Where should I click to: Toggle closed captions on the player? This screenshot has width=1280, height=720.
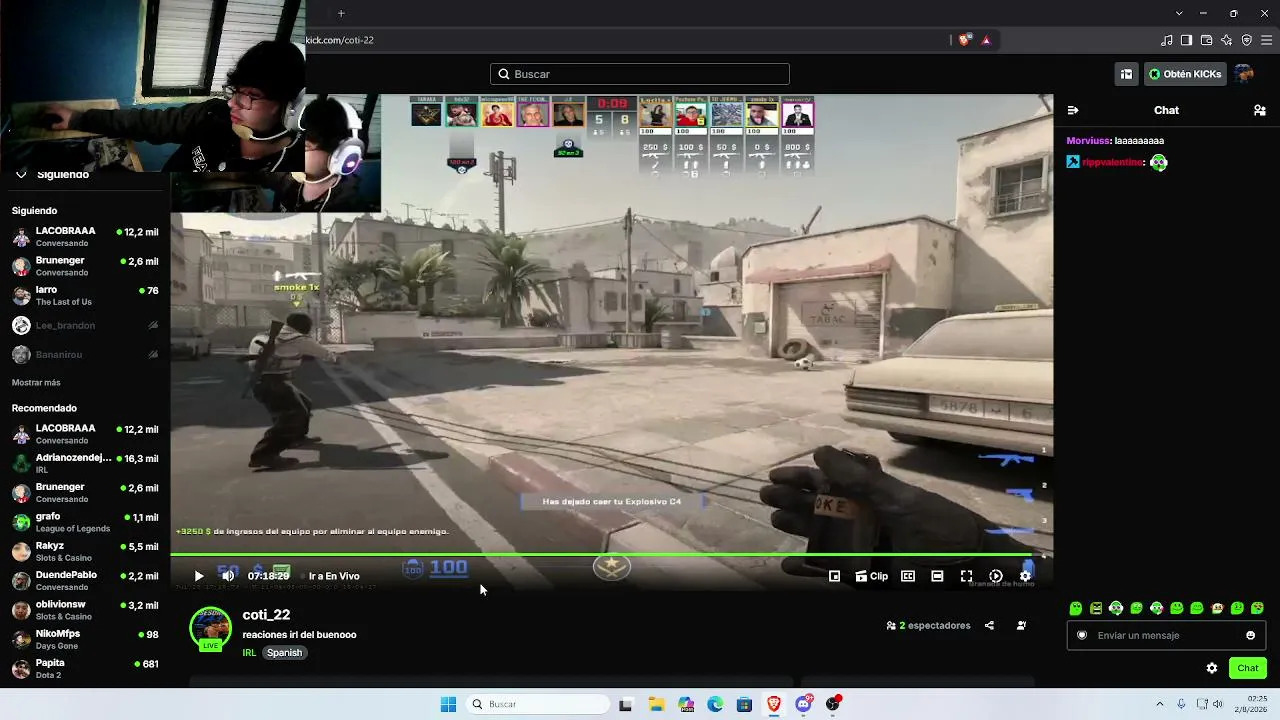click(908, 576)
